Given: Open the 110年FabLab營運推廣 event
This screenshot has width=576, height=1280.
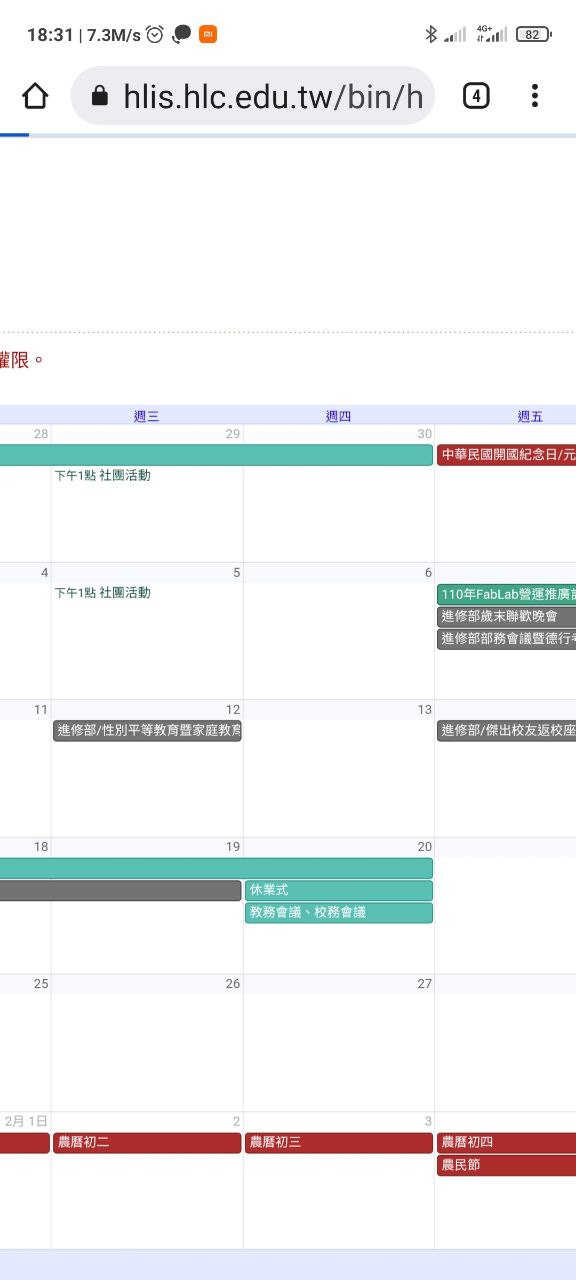Looking at the screenshot, I should tap(506, 594).
